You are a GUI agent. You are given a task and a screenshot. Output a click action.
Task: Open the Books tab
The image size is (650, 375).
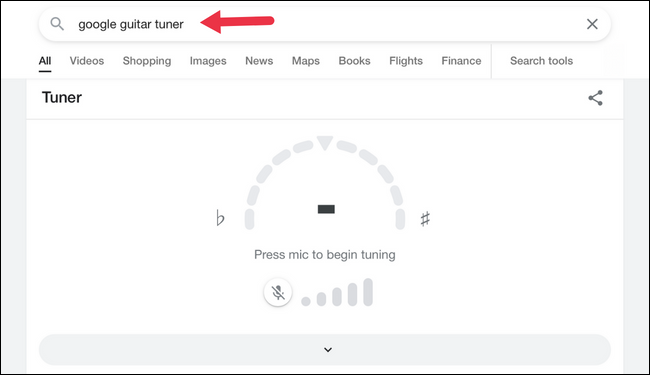[354, 61]
